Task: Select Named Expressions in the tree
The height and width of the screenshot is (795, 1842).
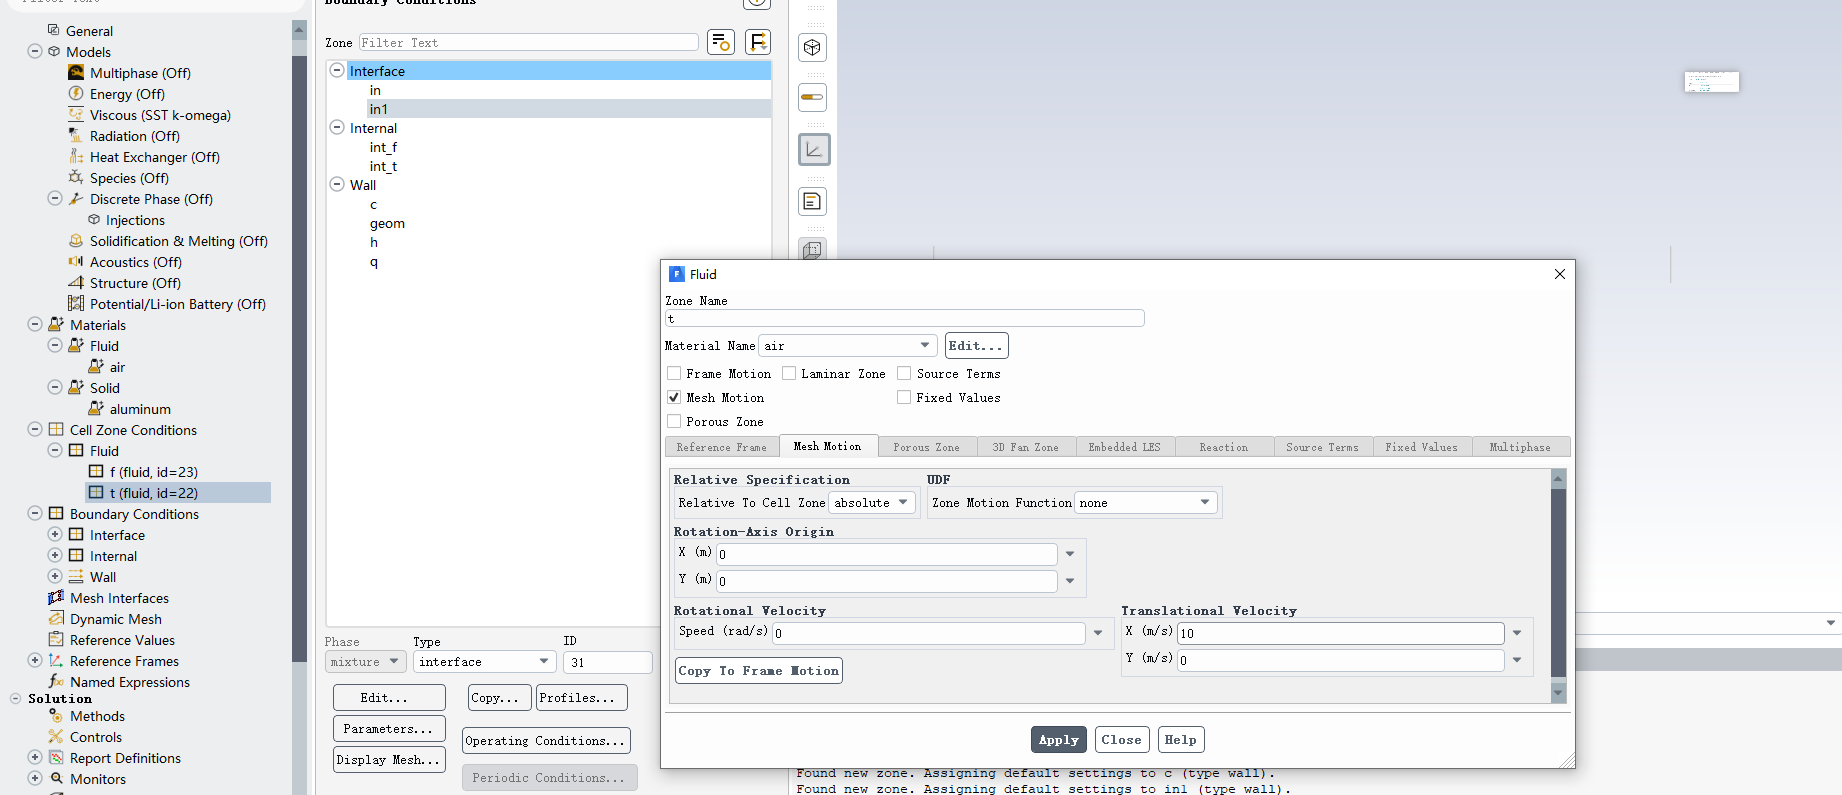Action: [129, 682]
